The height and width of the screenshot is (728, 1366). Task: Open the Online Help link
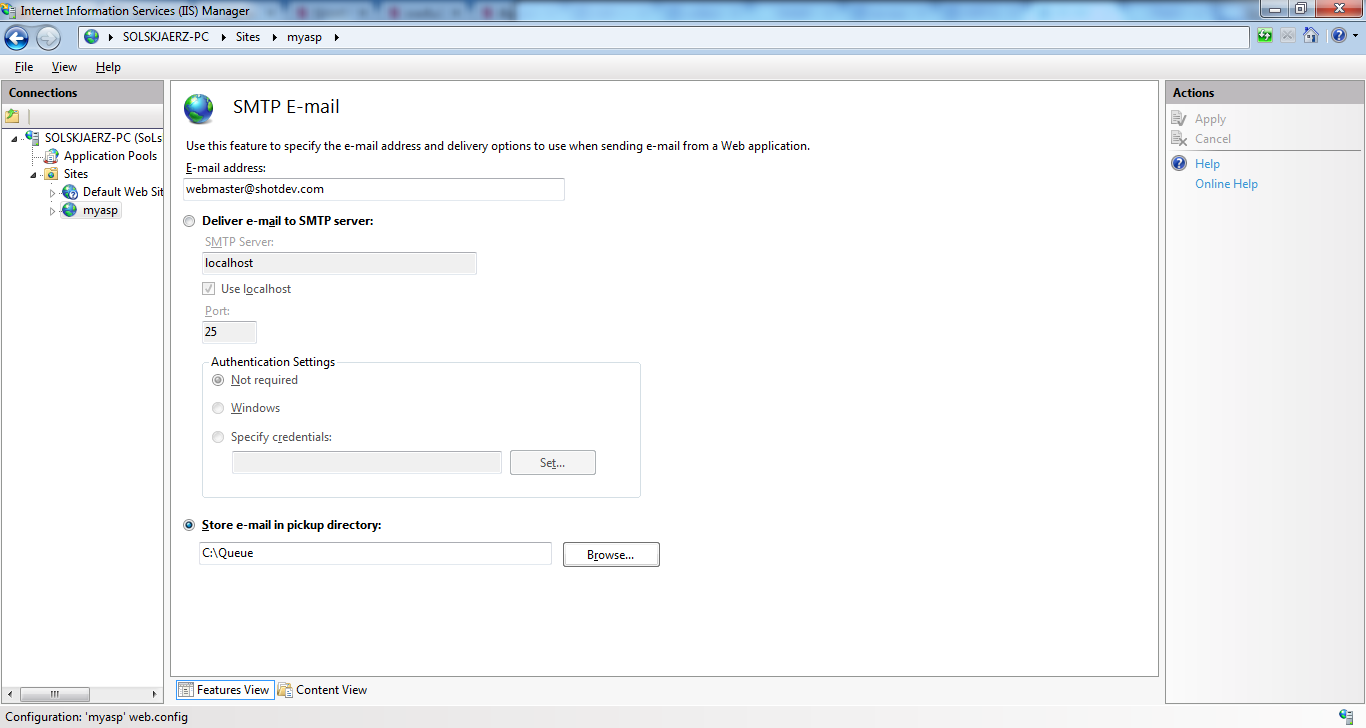(x=1226, y=184)
